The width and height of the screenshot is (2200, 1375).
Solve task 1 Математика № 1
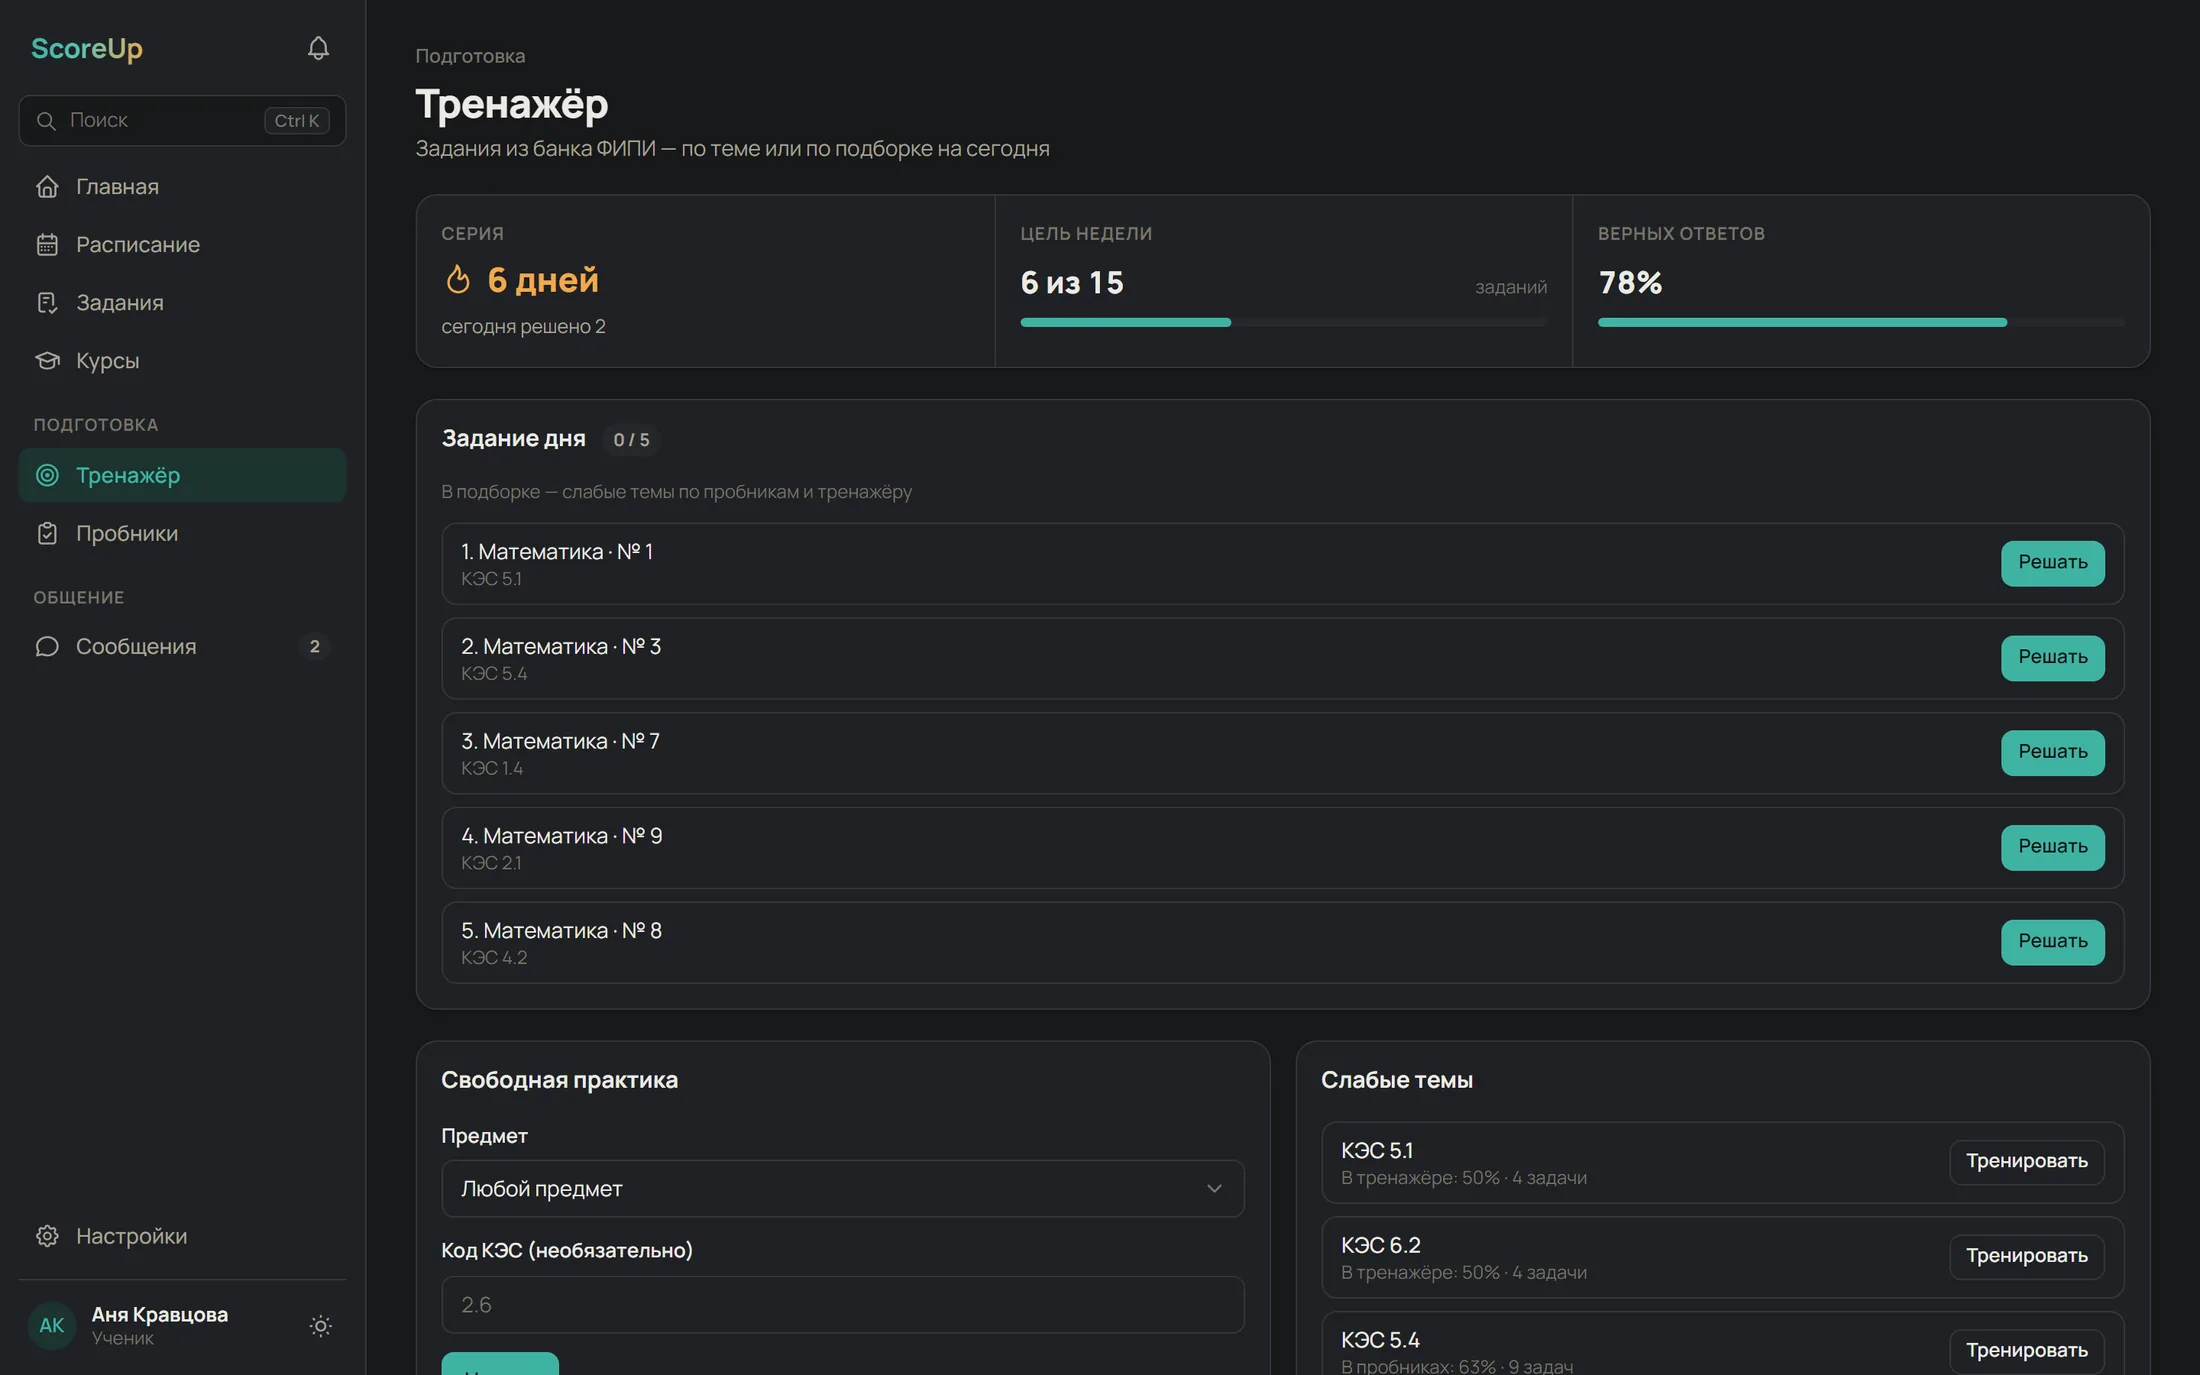point(2052,563)
